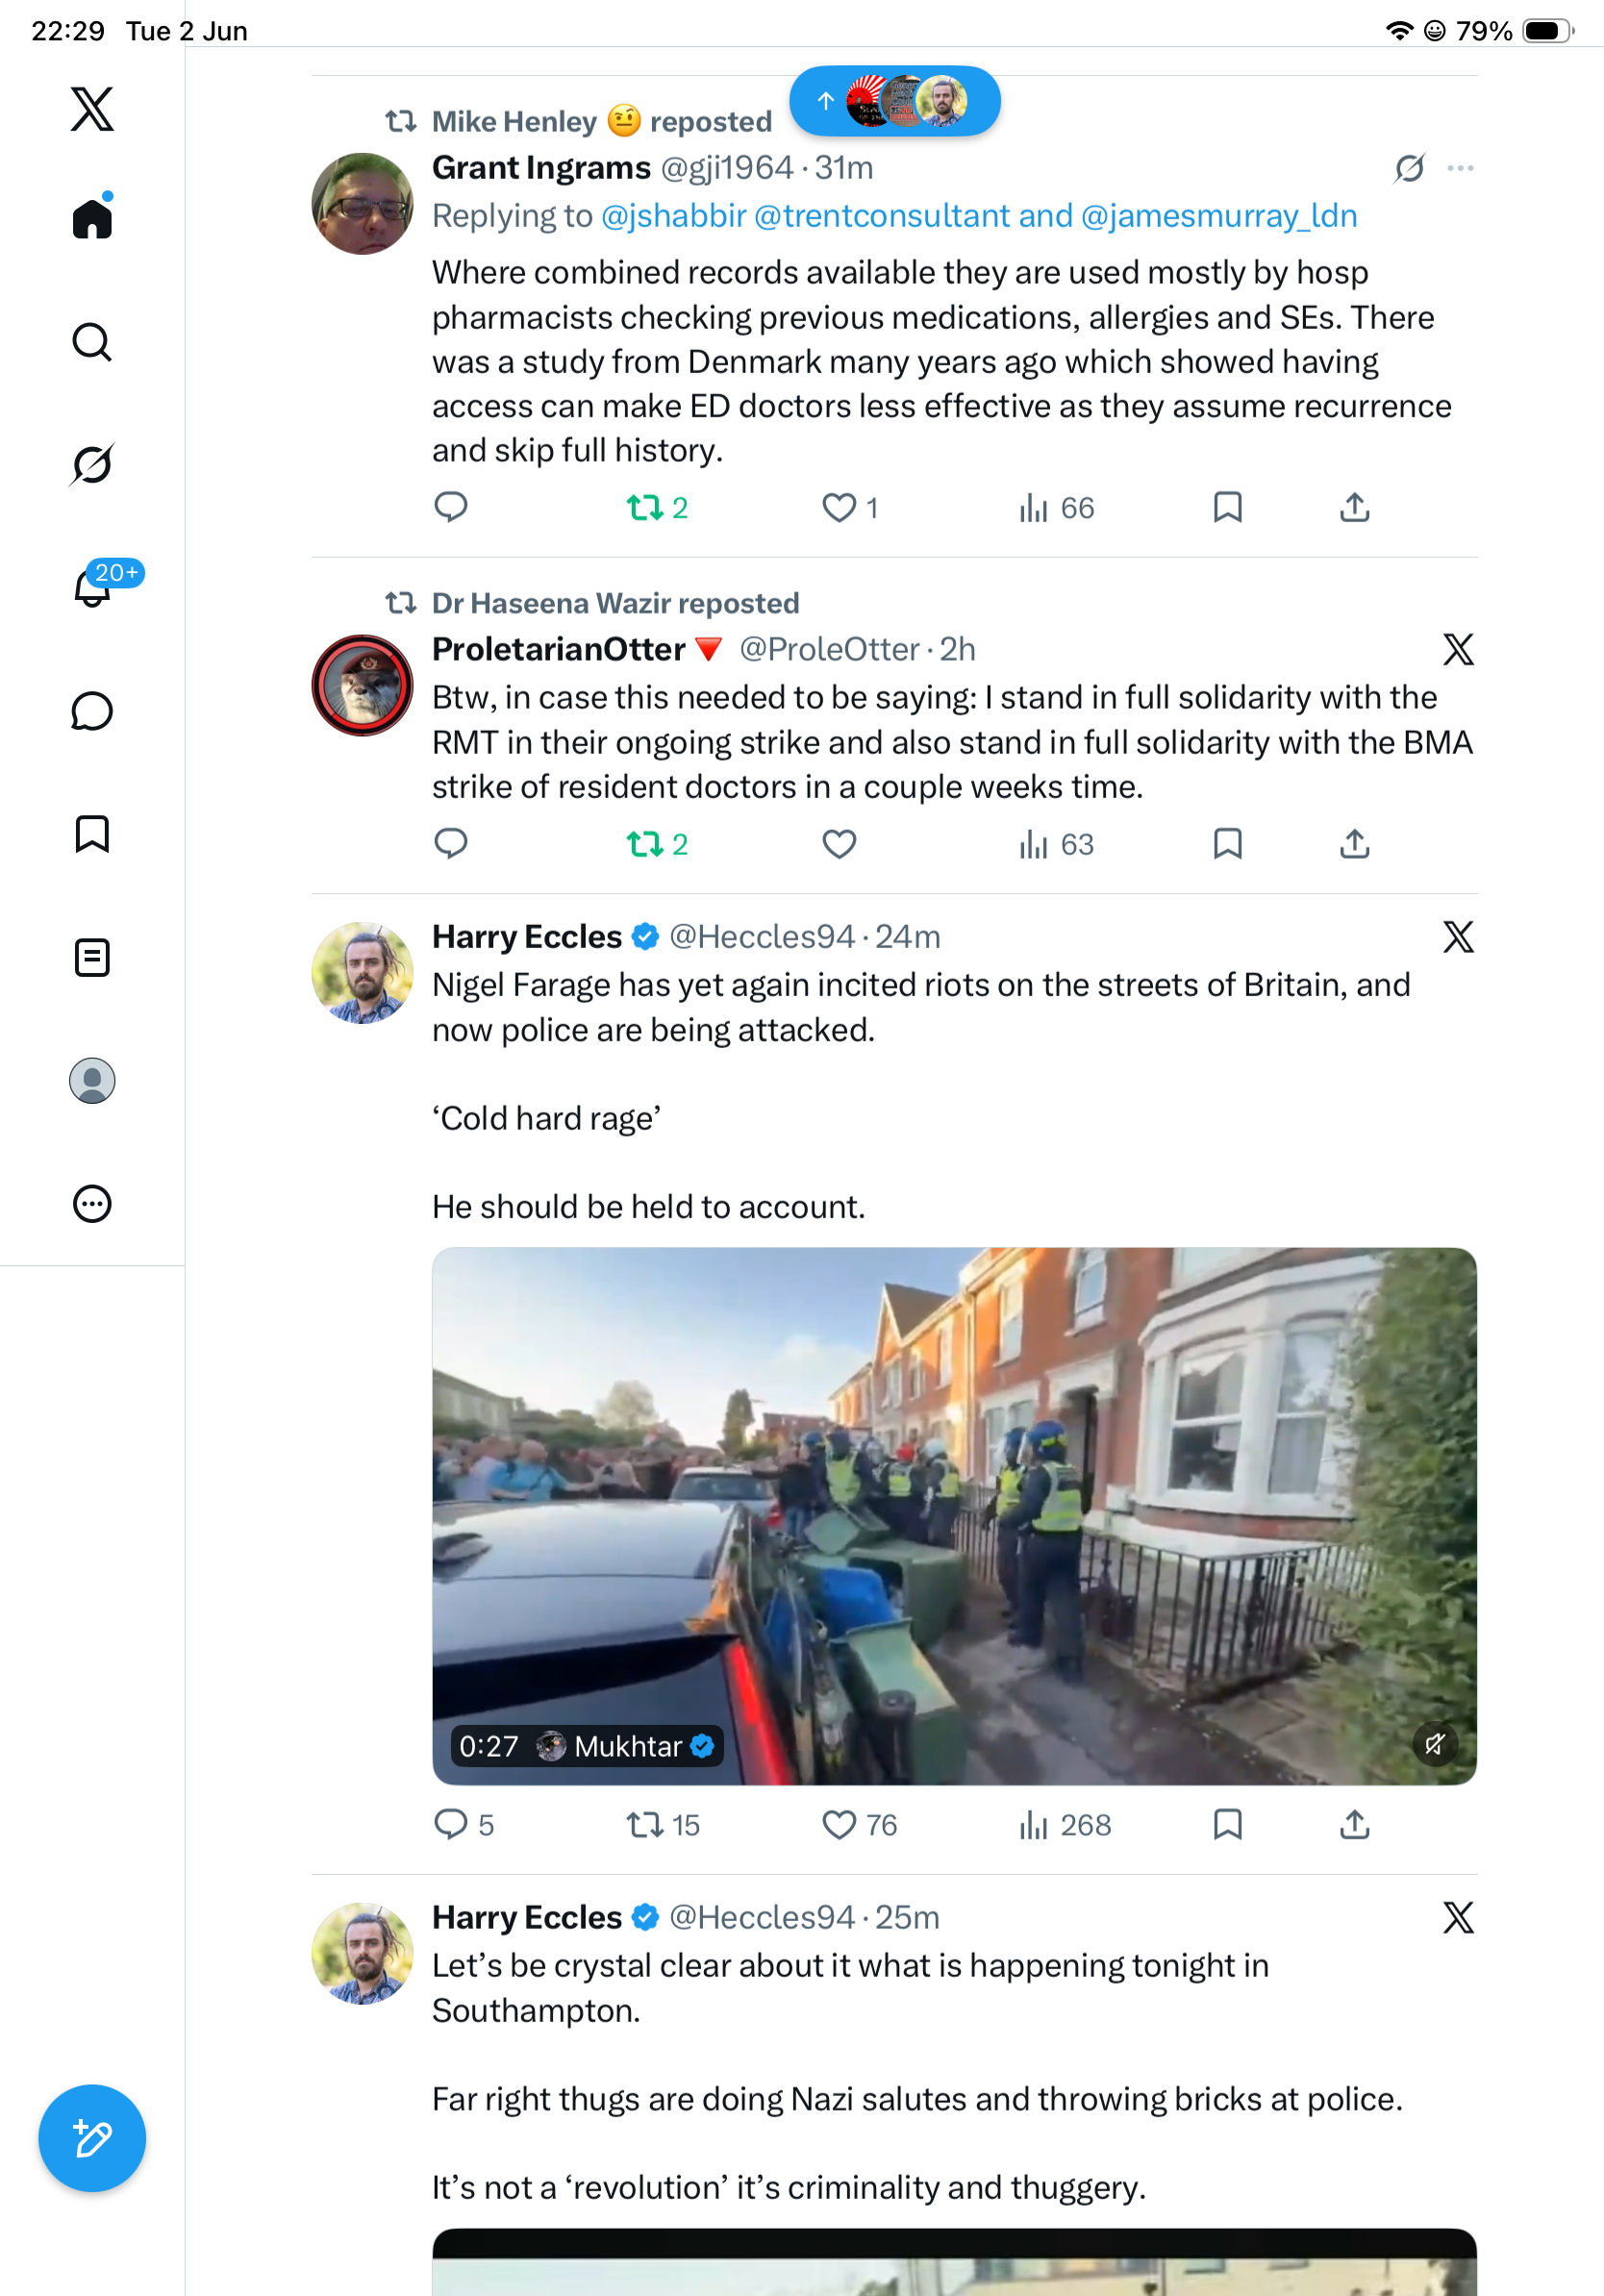Open the @jshabbir mention link

(x=674, y=216)
